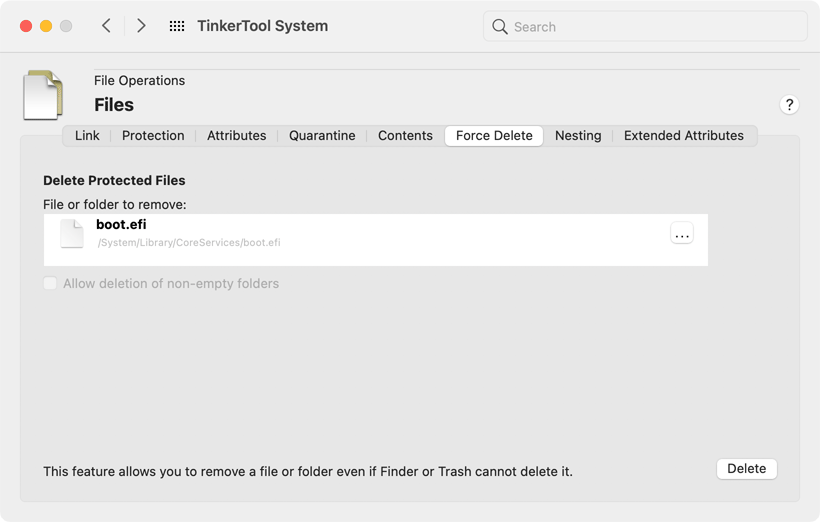
Task: Switch to the Nesting tab
Action: coord(578,135)
